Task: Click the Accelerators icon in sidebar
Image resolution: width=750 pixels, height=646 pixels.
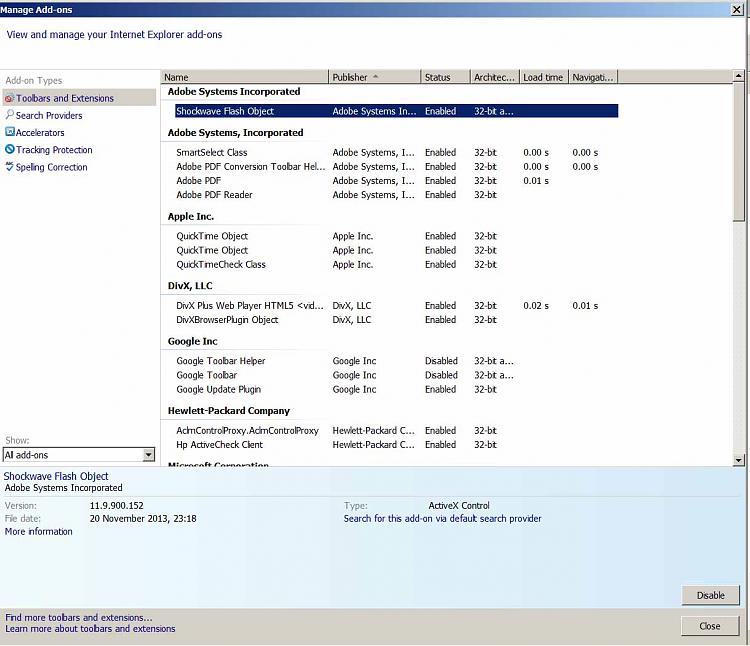Action: click(10, 131)
